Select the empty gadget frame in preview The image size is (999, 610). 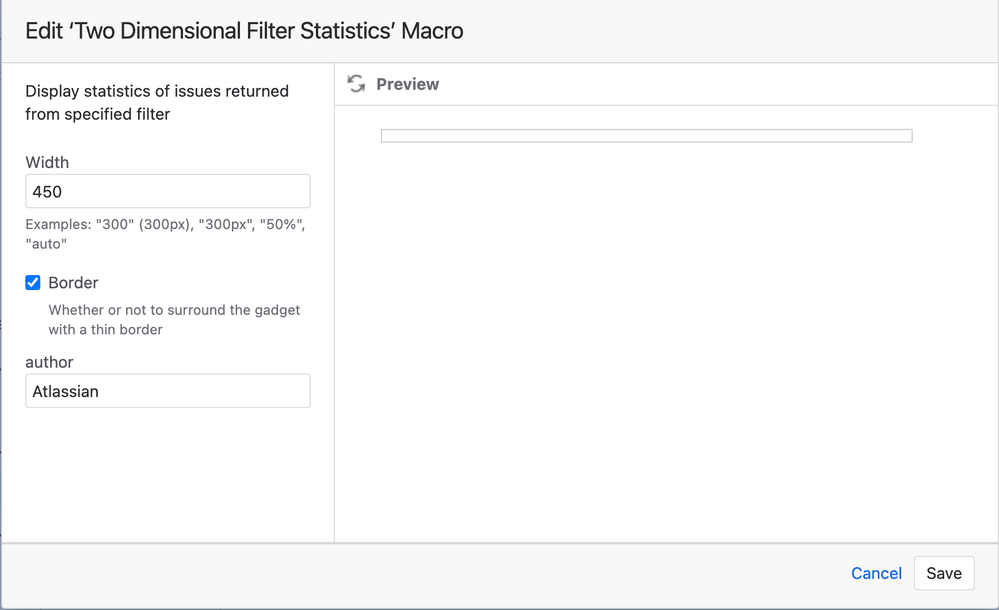[646, 136]
